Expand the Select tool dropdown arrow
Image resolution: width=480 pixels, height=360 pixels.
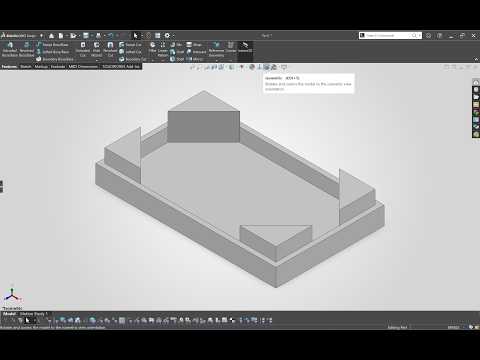point(141,36)
